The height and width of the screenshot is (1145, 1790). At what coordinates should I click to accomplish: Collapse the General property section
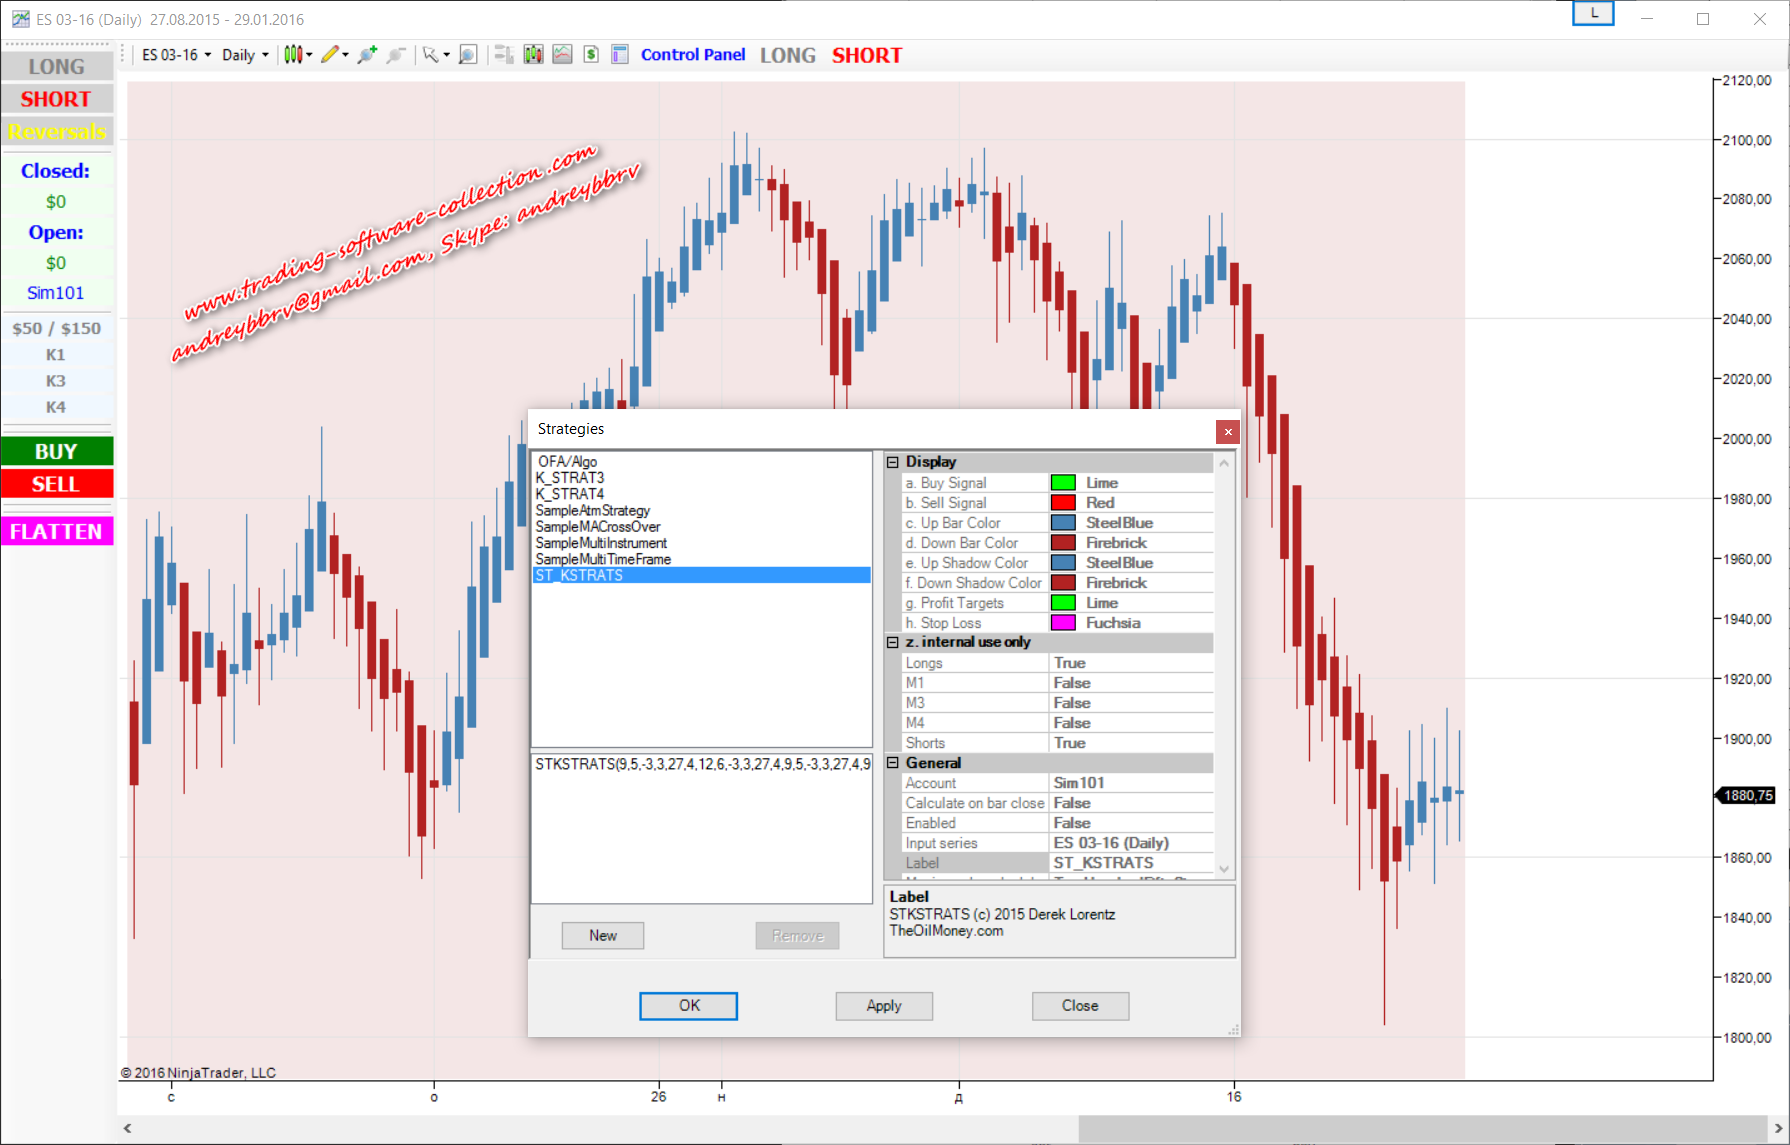(x=893, y=763)
